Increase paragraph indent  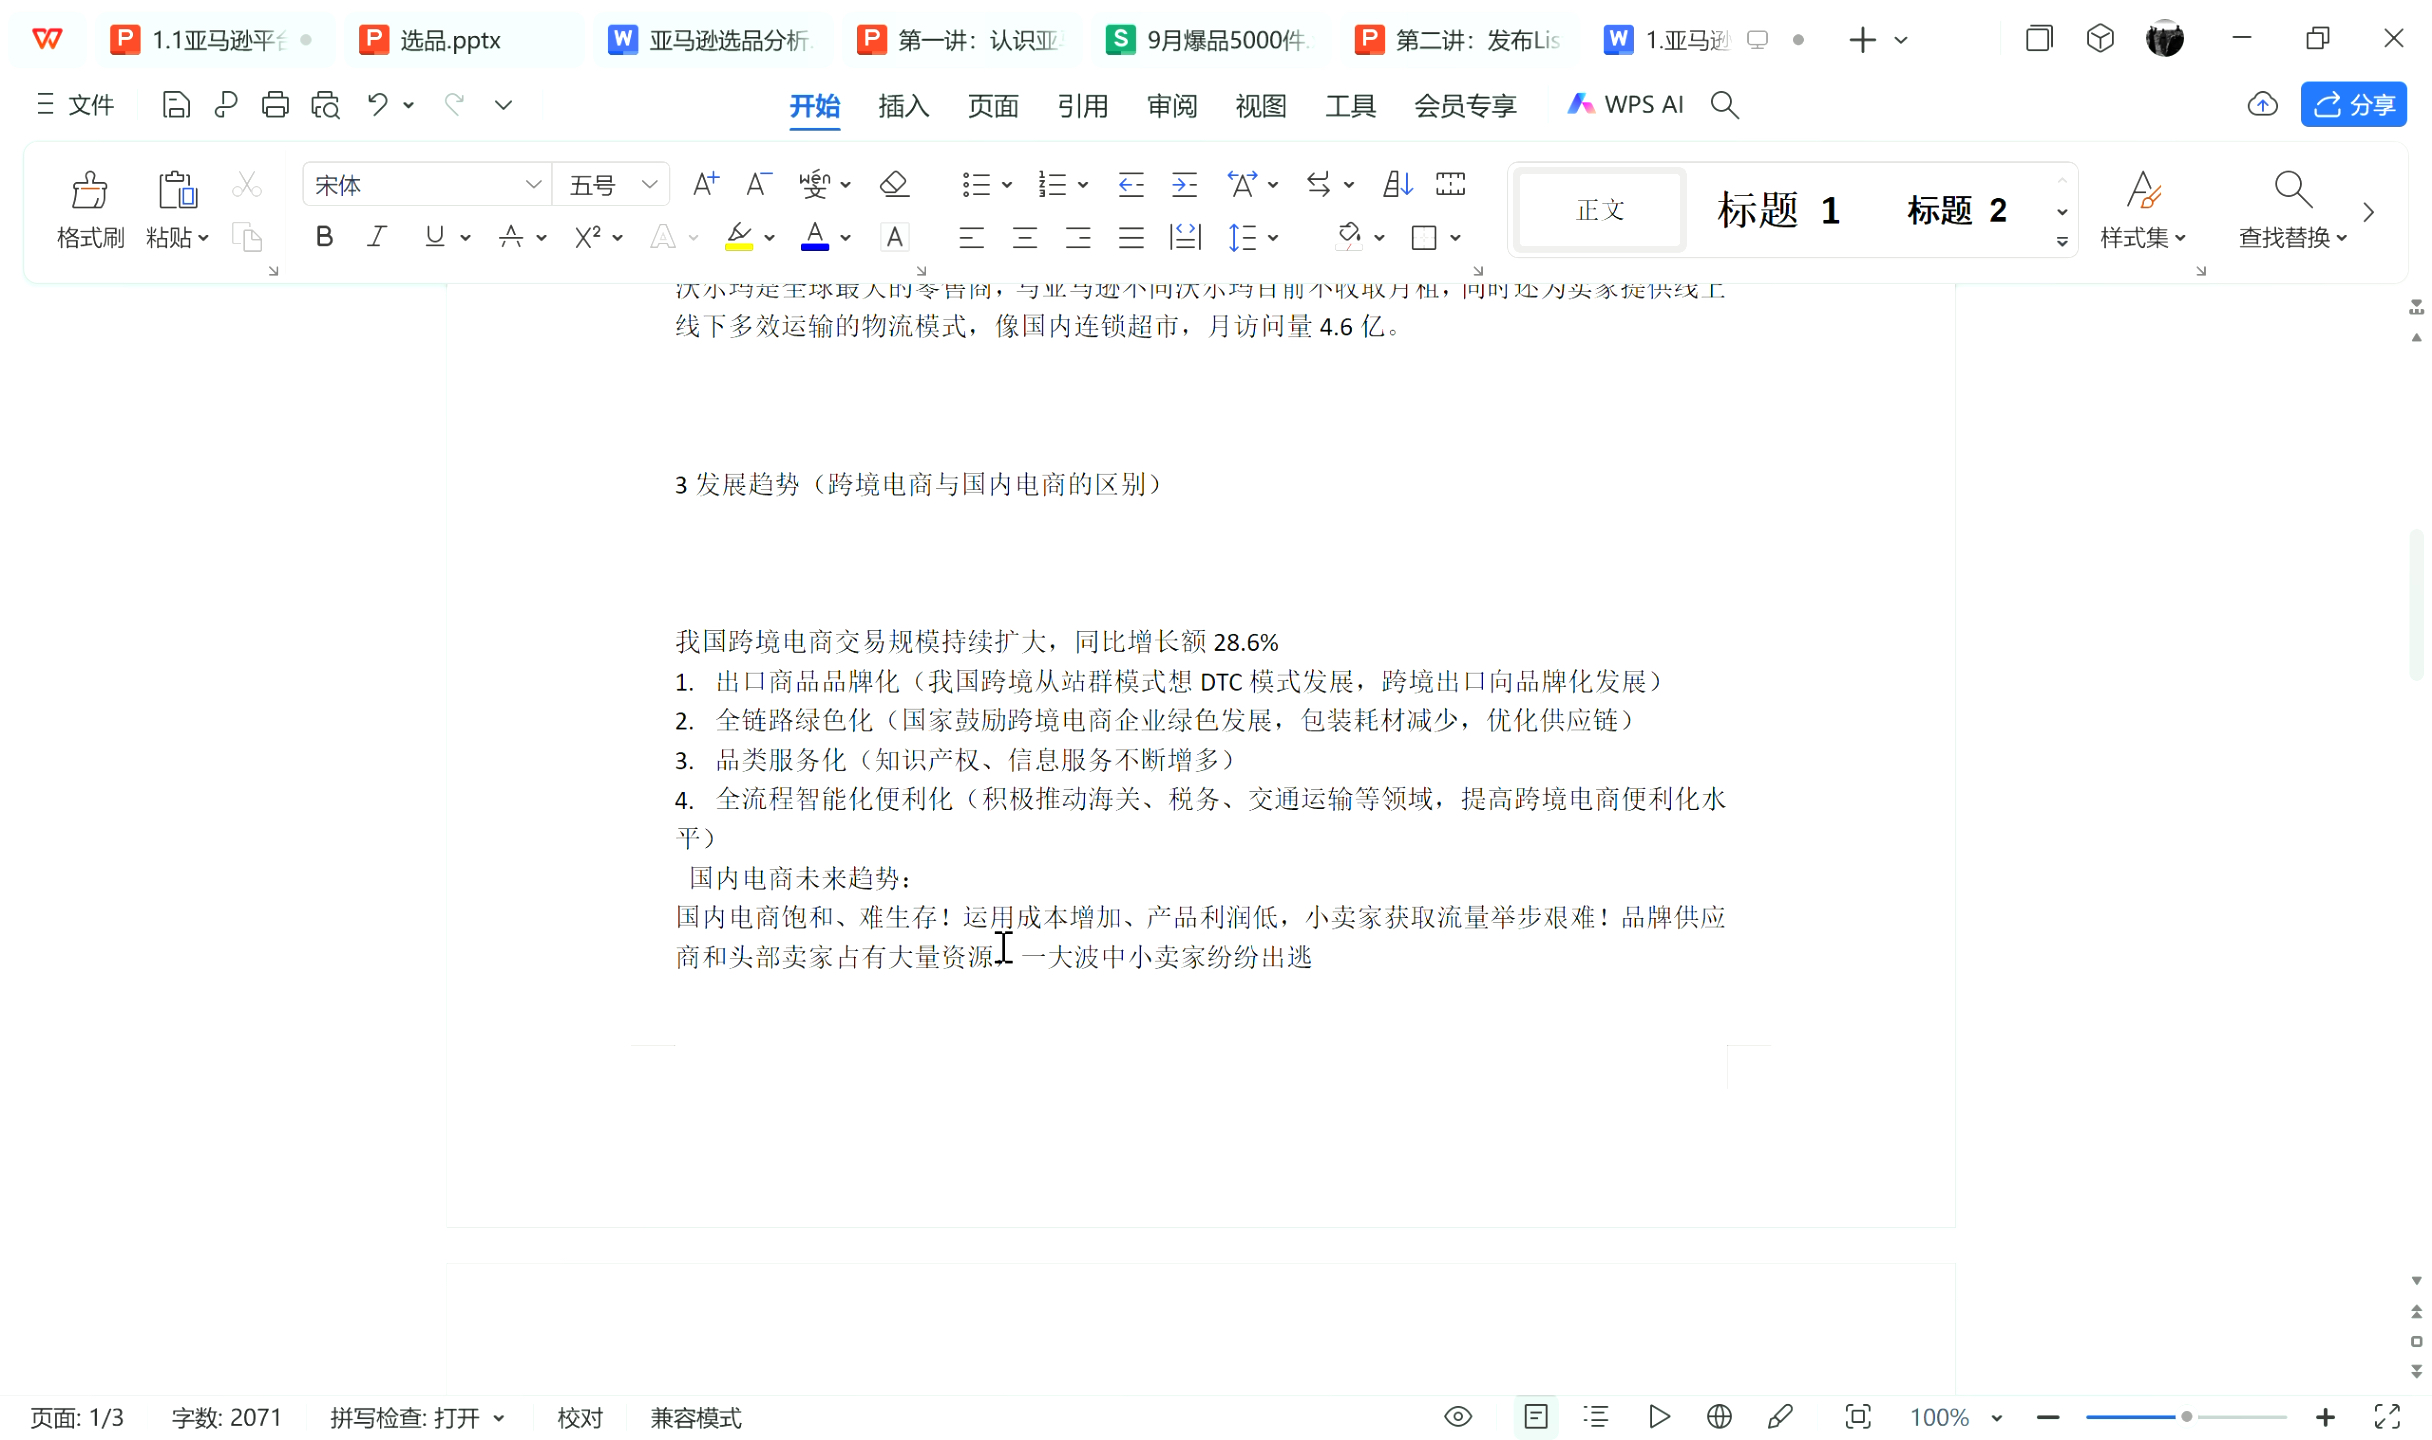tap(1185, 184)
